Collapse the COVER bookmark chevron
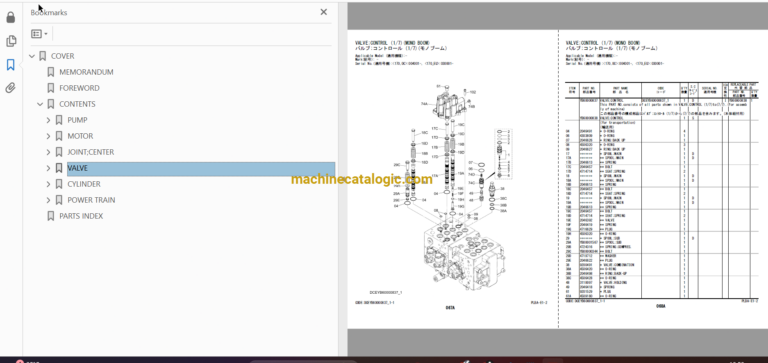The height and width of the screenshot is (363, 768). 32,56
